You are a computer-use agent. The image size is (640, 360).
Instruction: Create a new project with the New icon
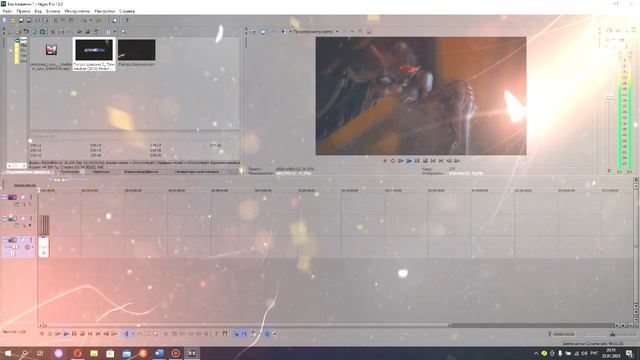point(5,20)
